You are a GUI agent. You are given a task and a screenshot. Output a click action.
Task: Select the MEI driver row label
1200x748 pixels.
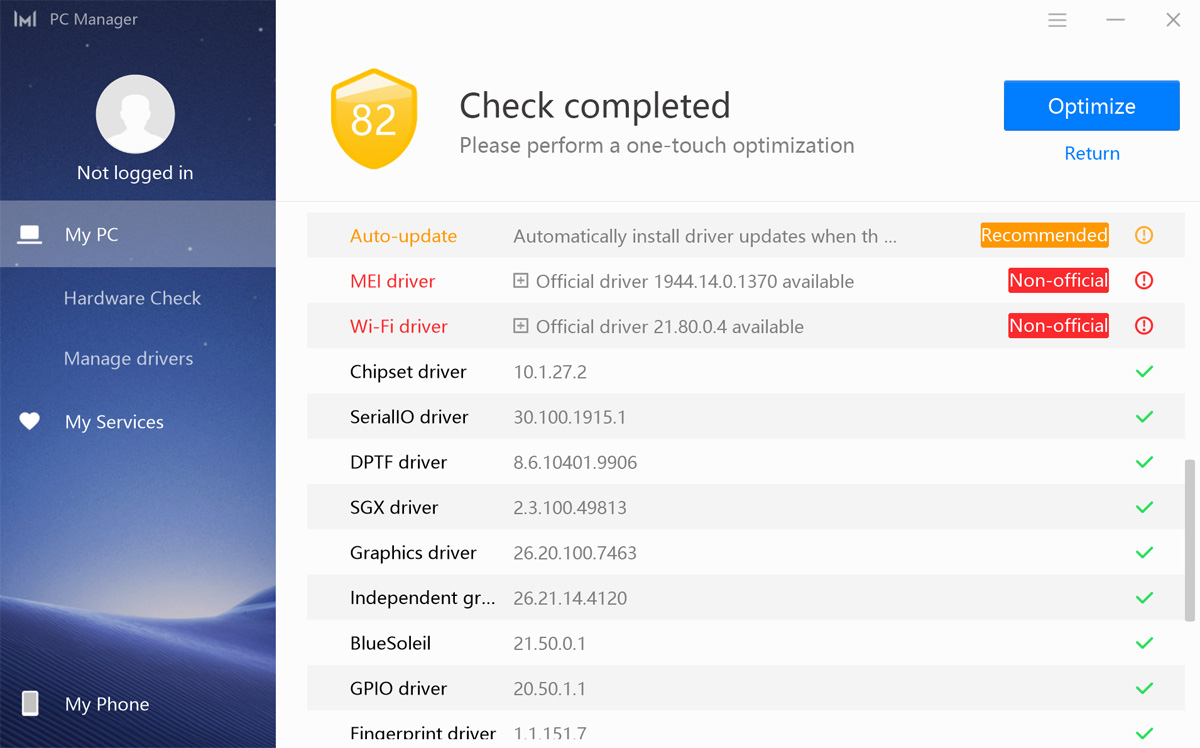coord(392,281)
